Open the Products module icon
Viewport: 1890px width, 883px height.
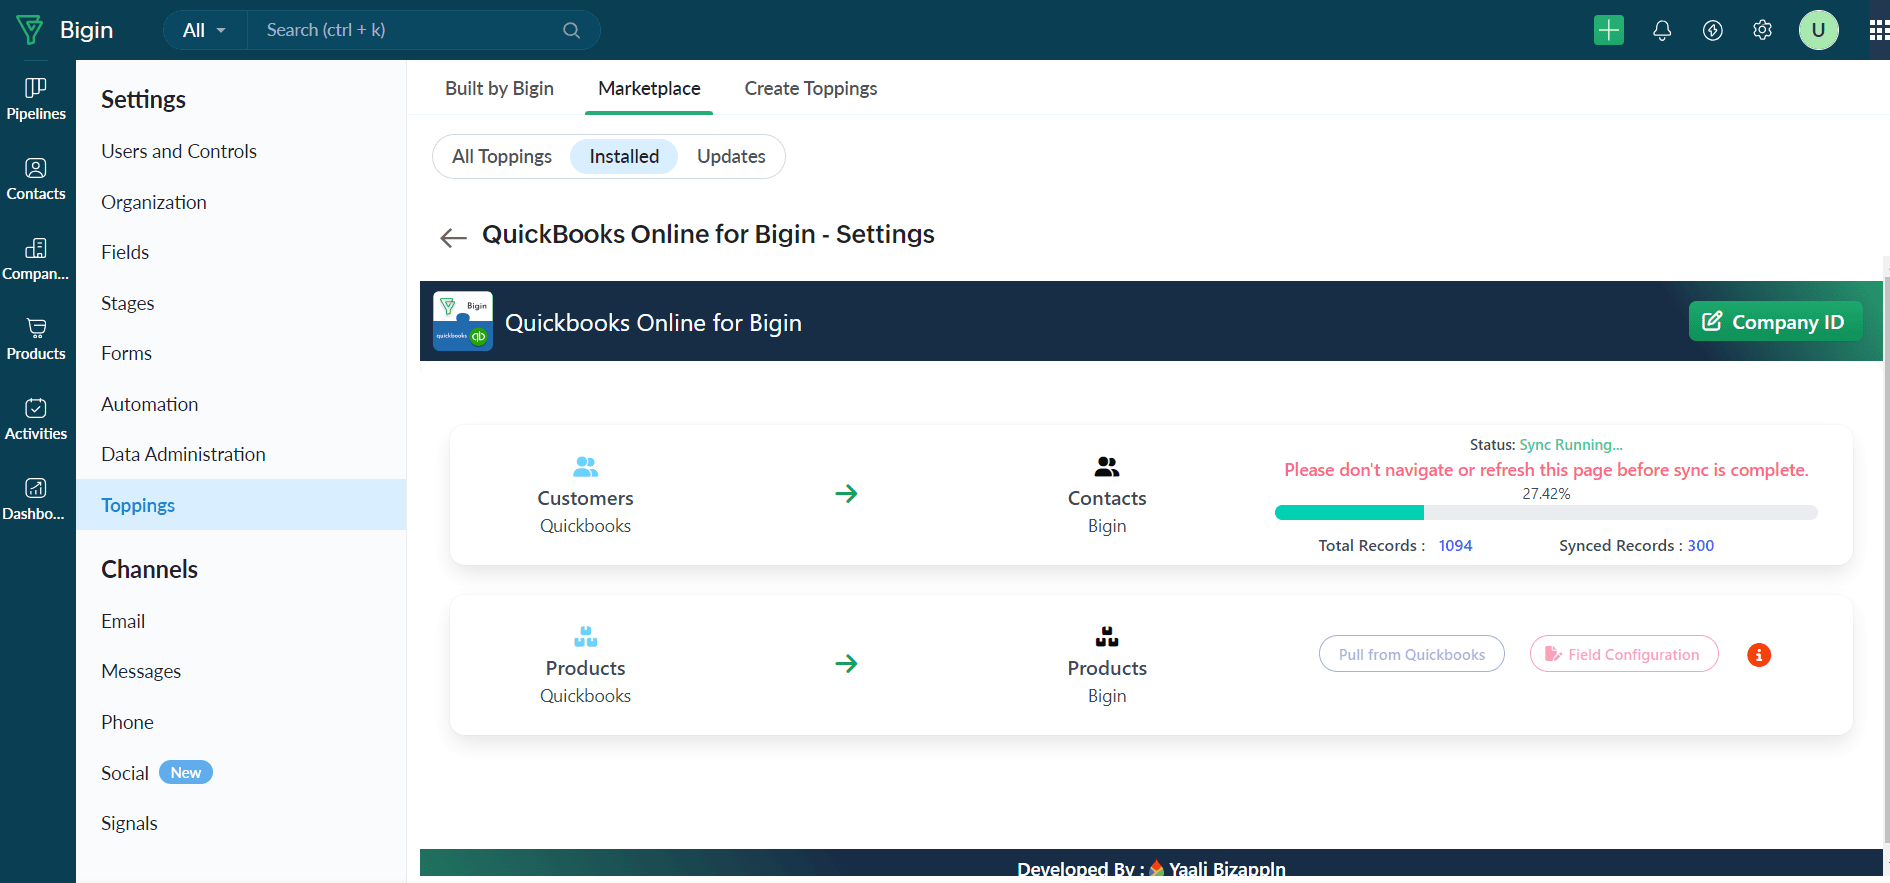click(x=36, y=339)
